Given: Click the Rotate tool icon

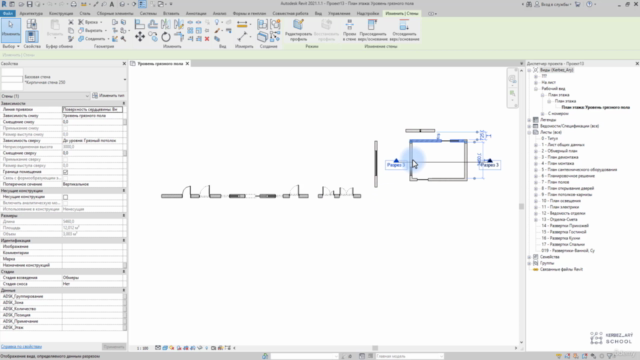Looking at the screenshot, I should (x=166, y=37).
